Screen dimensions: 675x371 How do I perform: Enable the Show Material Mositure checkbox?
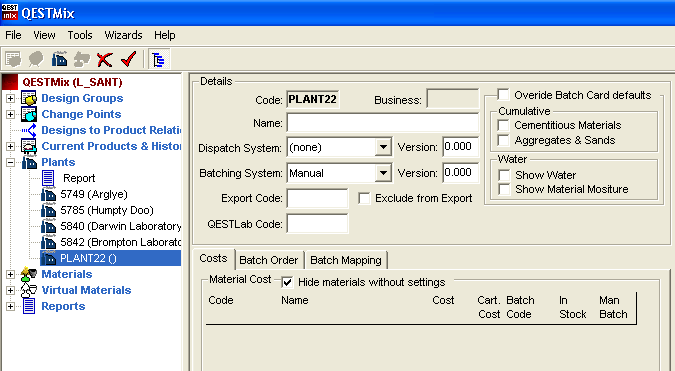[x=504, y=189]
